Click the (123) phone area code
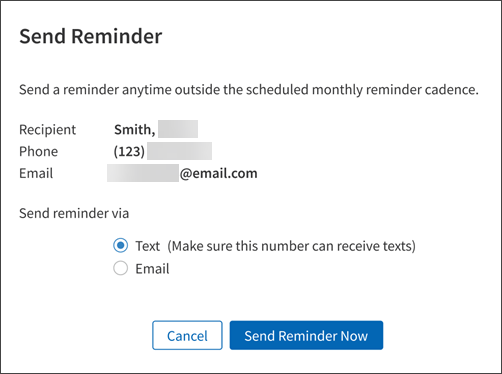 point(129,152)
